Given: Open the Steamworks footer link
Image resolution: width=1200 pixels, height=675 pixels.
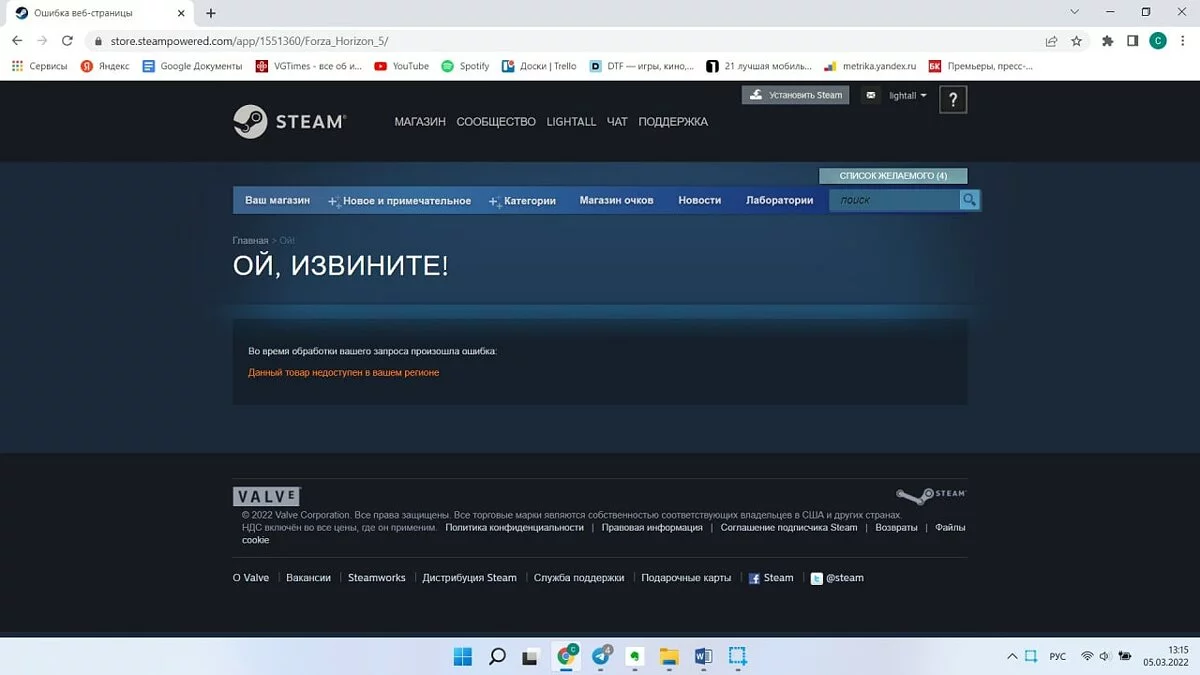Looking at the screenshot, I should click(377, 578).
